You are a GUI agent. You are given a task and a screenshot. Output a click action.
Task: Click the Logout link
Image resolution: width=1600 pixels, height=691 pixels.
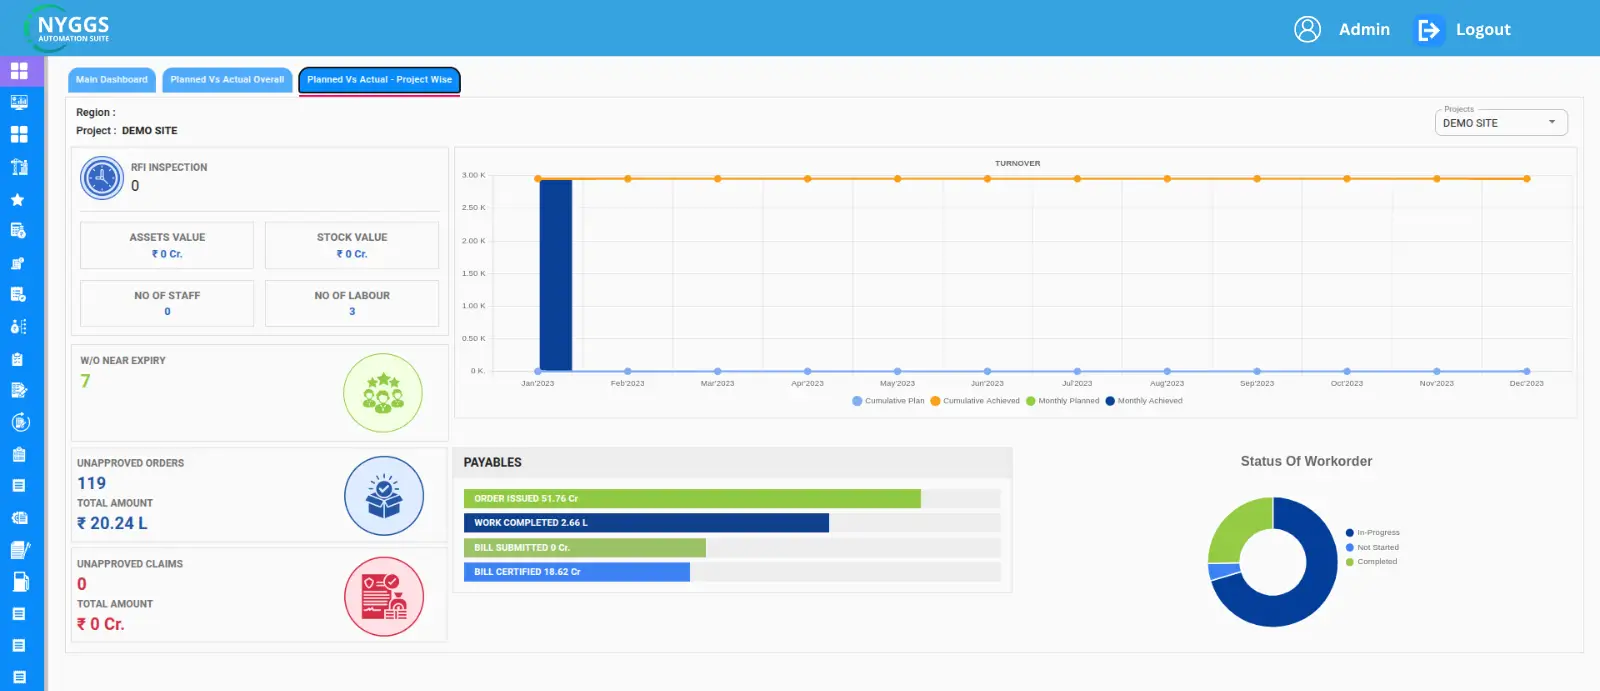[1482, 30]
